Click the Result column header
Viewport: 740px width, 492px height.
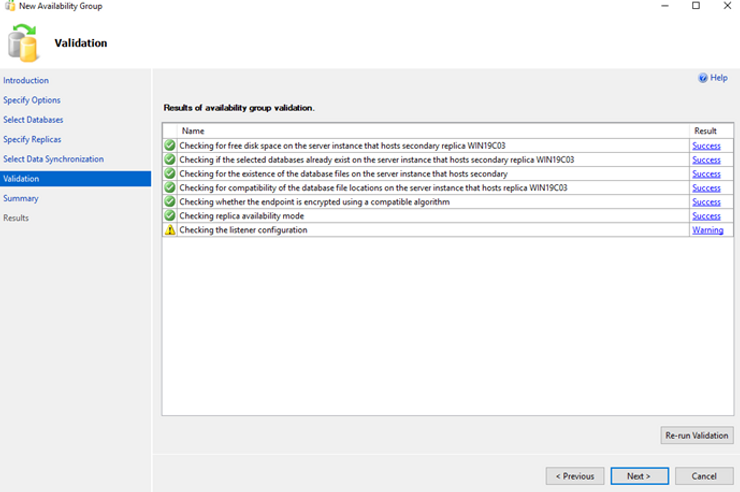click(705, 131)
